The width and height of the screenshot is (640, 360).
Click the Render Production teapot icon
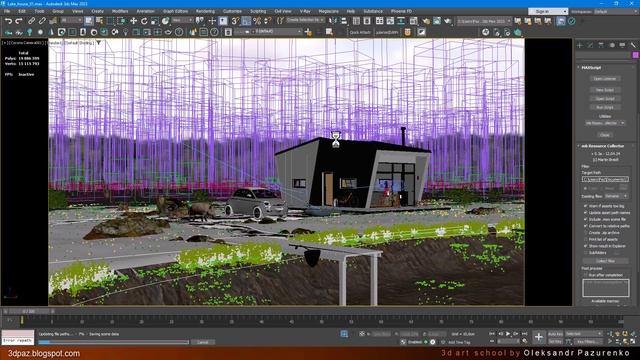(448, 21)
